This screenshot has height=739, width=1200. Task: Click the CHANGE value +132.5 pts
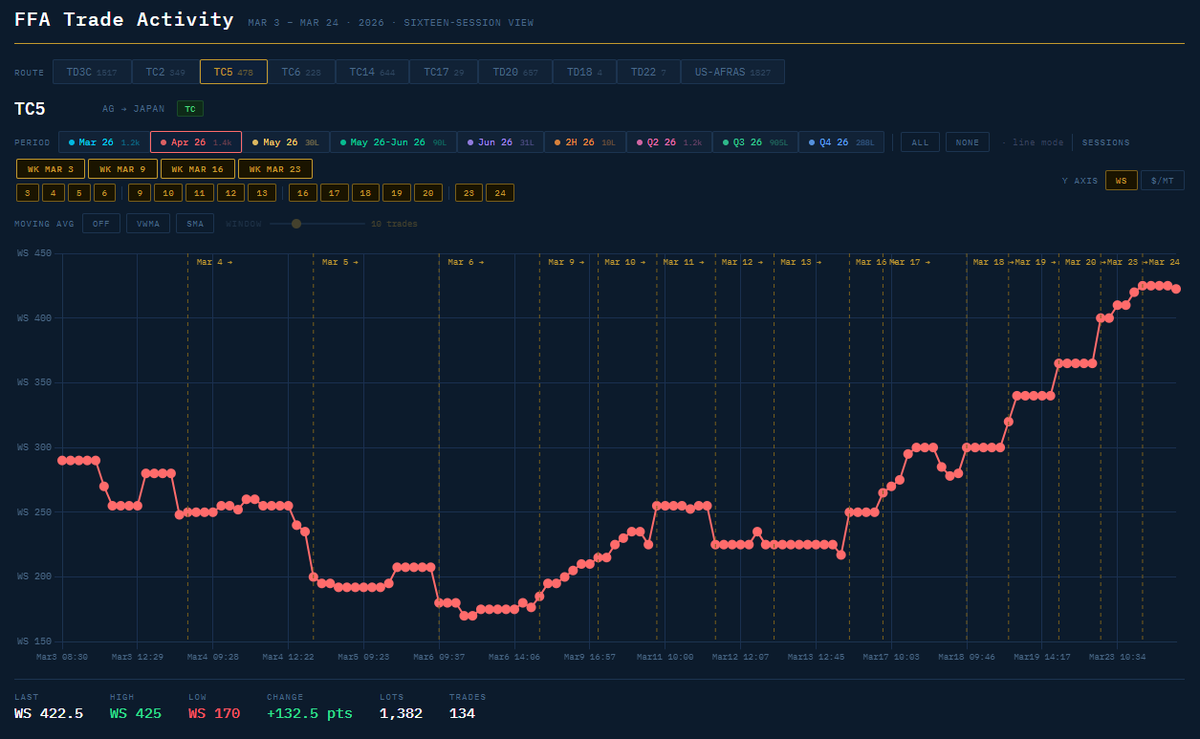pyautogui.click(x=310, y=714)
